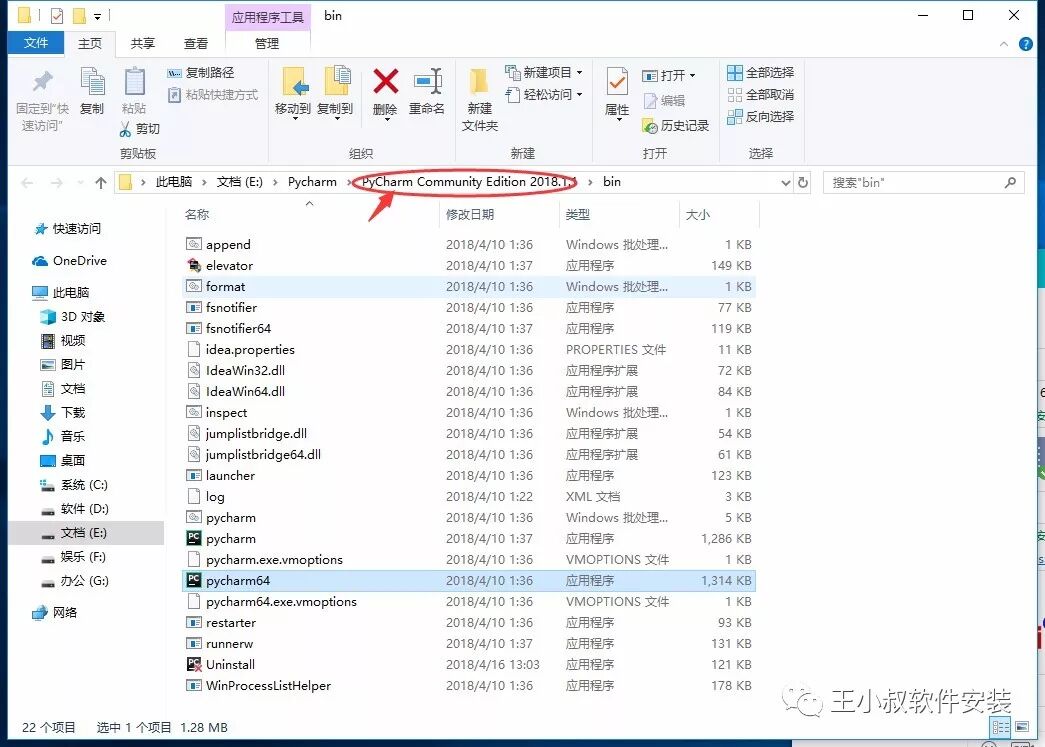The height and width of the screenshot is (747, 1045).
Task: Select Network in the navigation pane
Action: pos(55,612)
